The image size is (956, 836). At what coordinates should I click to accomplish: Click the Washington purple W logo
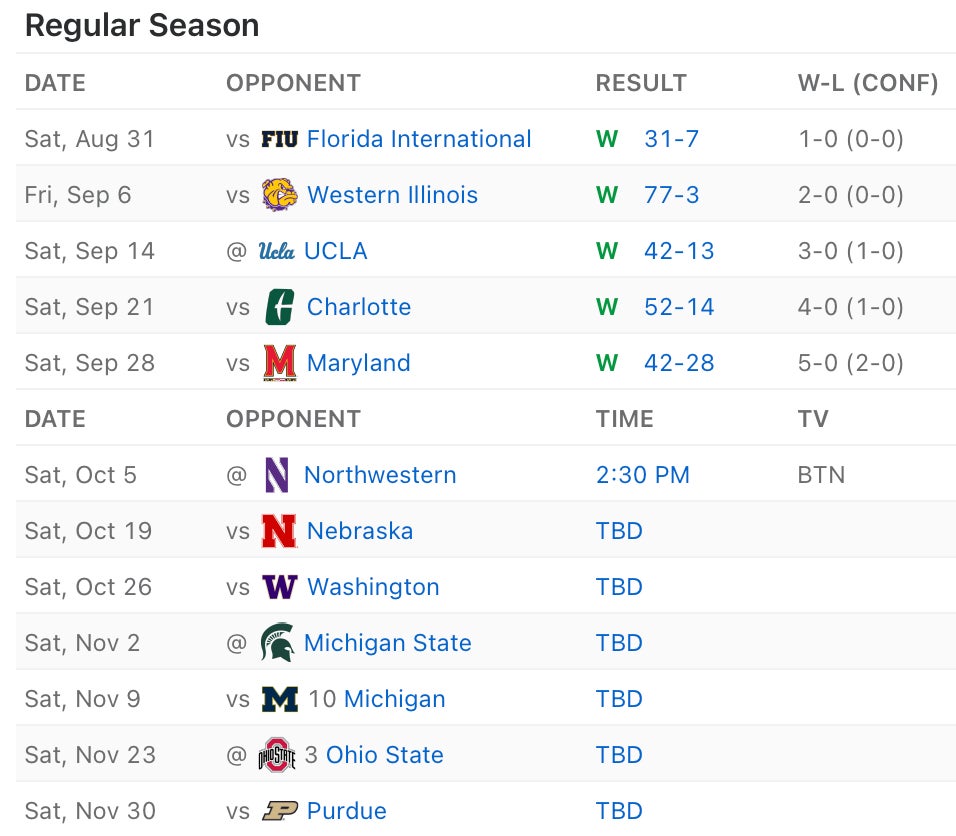tap(280, 587)
